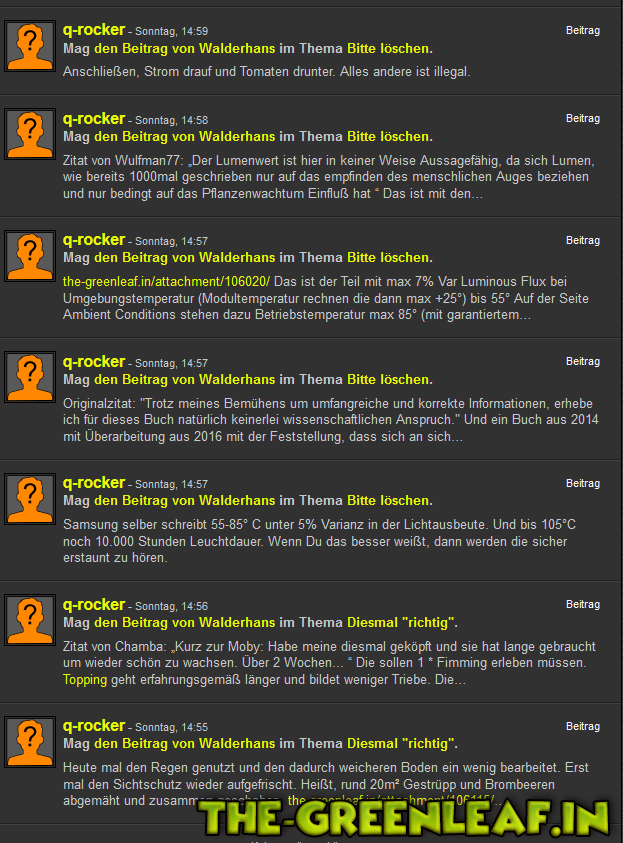Viewport: 623px width, 843px height.
Task: Open the-greenleaf.in/attachment/106020 link
Action: click(x=166, y=282)
